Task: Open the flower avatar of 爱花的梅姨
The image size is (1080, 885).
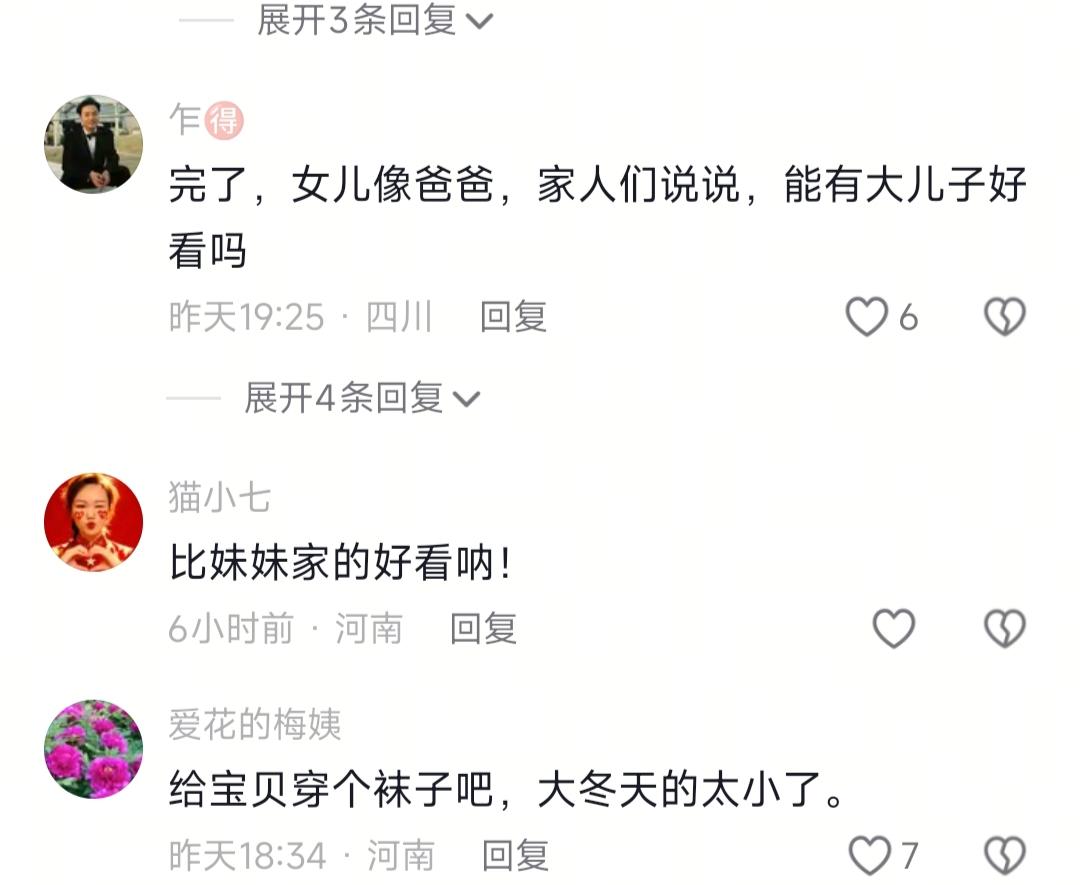Action: (94, 749)
